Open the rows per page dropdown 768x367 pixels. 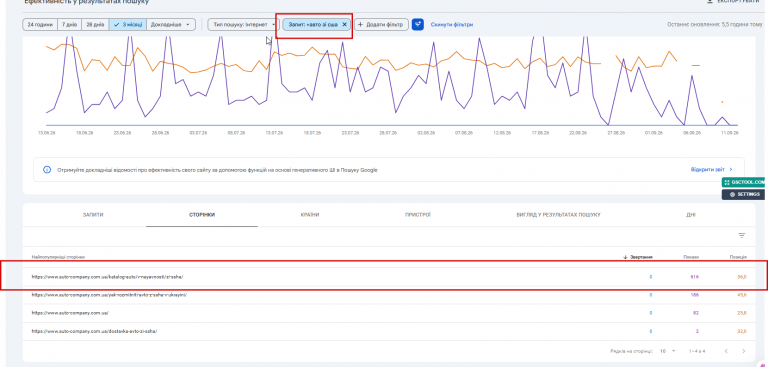click(x=667, y=351)
